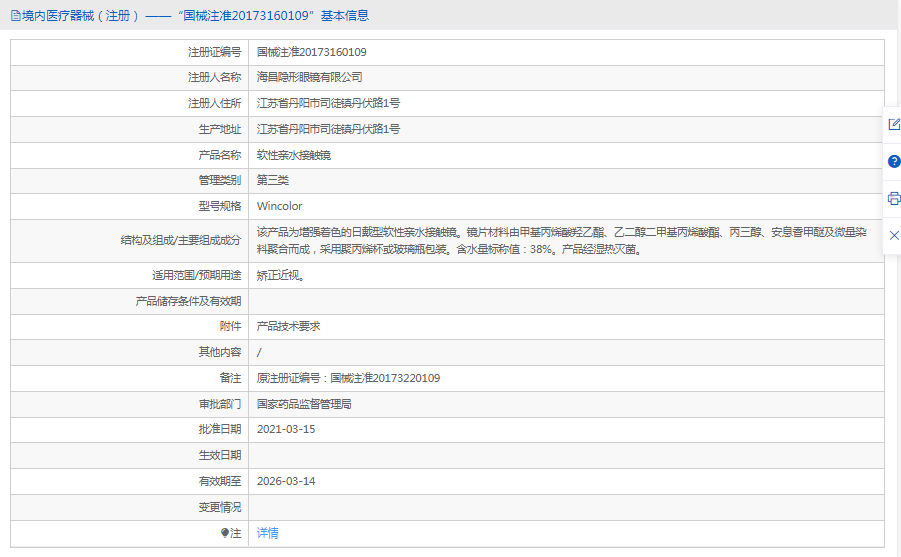The width and height of the screenshot is (901, 557).
Task: Select the Wincolor model specification value
Action: [x=278, y=207]
